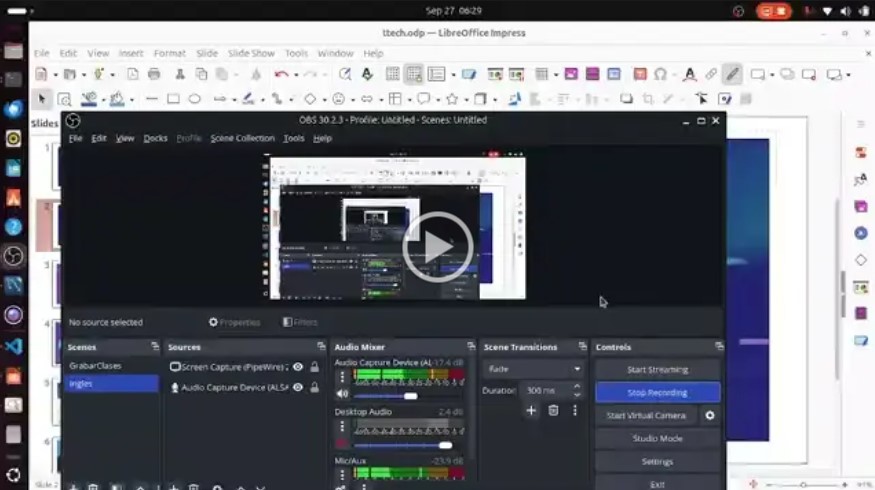The image size is (875, 490).
Task: Toggle Studio Mode in OBS Controls
Action: [657, 439]
